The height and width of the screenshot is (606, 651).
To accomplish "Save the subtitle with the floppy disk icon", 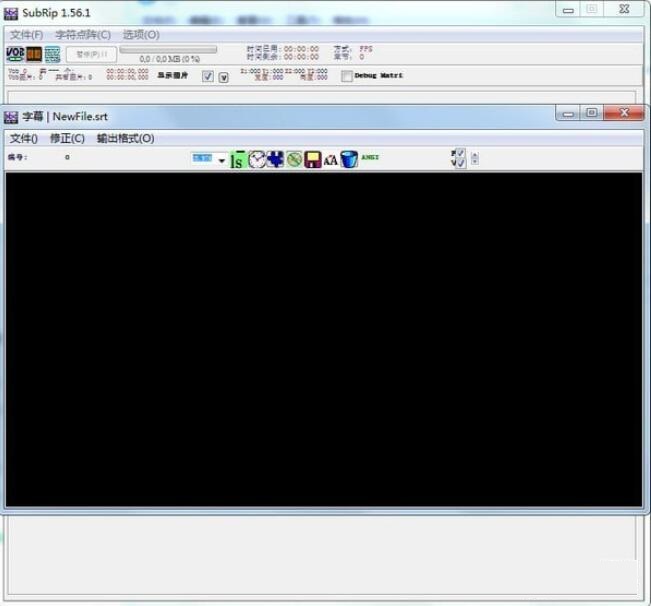I will 313,159.
